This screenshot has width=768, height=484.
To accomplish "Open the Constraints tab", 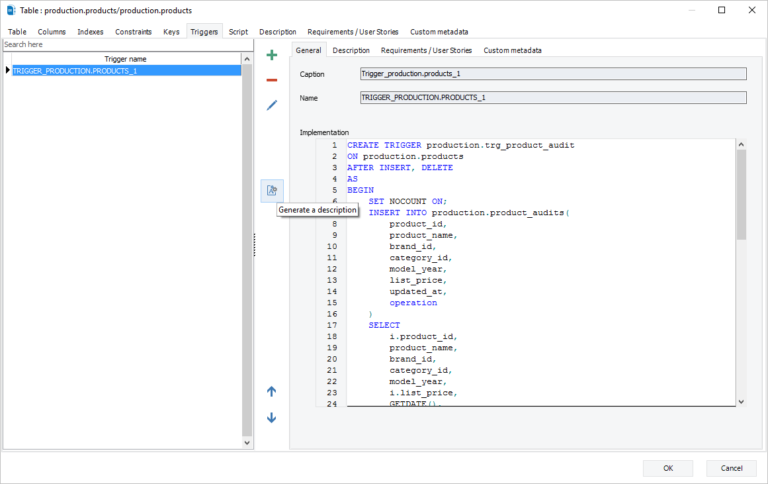I will pos(133,32).
